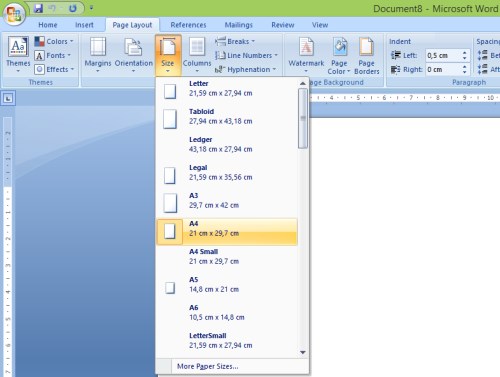The height and width of the screenshot is (377, 500).
Task: Click the Redo icon in Quick Access
Action: point(72,8)
